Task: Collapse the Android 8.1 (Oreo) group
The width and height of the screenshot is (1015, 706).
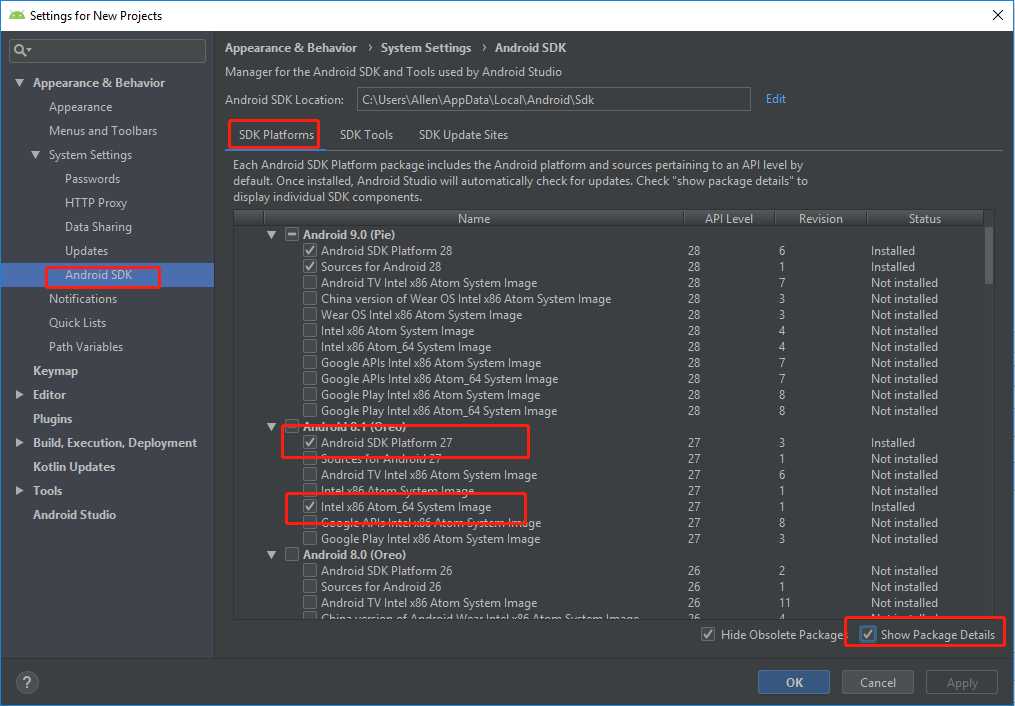Action: 272,426
